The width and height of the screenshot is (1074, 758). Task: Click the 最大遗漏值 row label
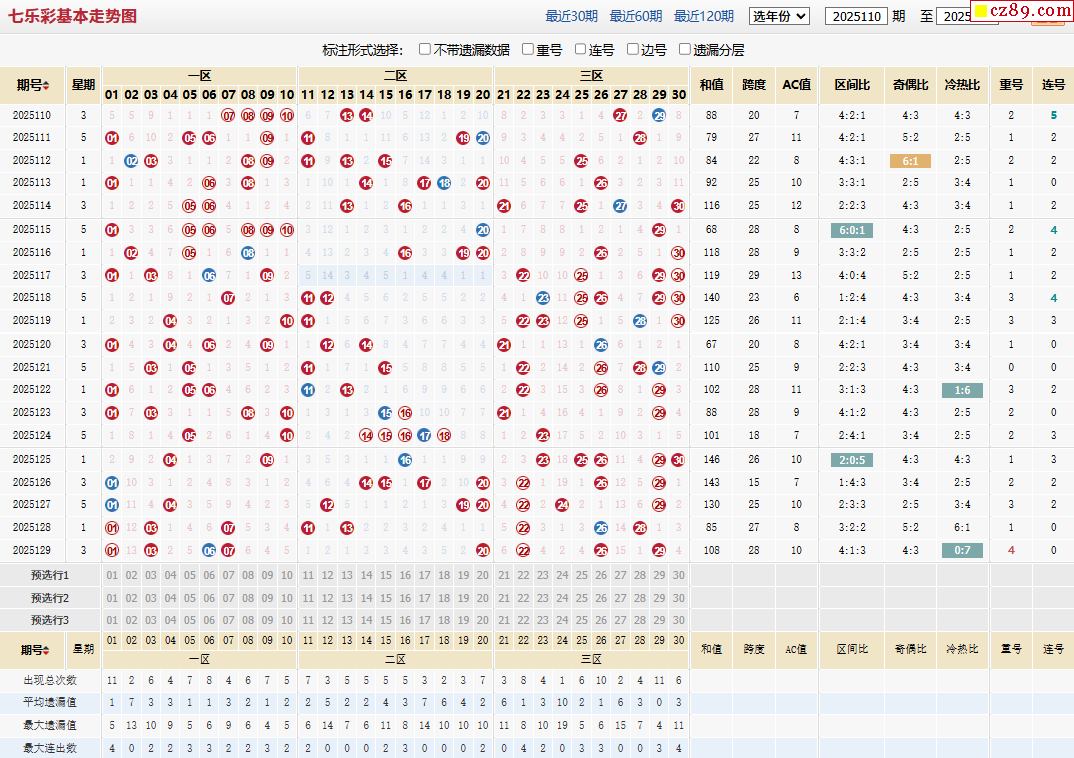coord(50,725)
